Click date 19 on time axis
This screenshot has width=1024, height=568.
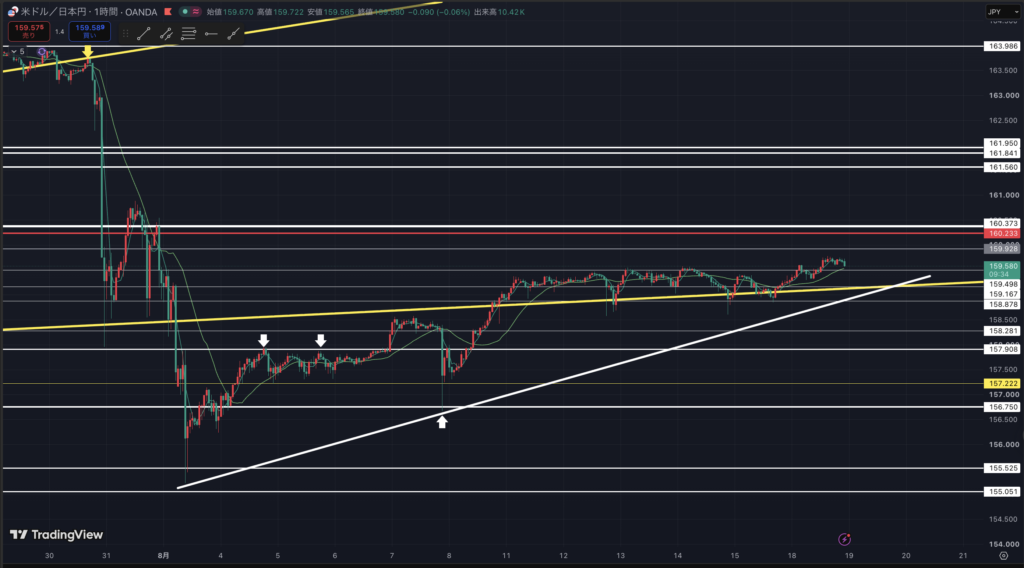tap(849, 556)
